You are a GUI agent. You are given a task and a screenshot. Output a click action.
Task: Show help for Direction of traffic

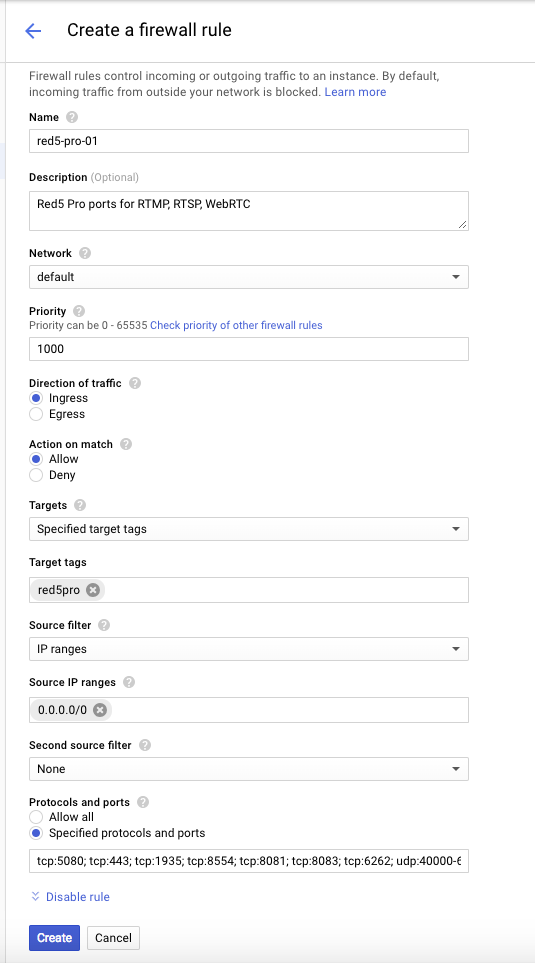[135, 383]
